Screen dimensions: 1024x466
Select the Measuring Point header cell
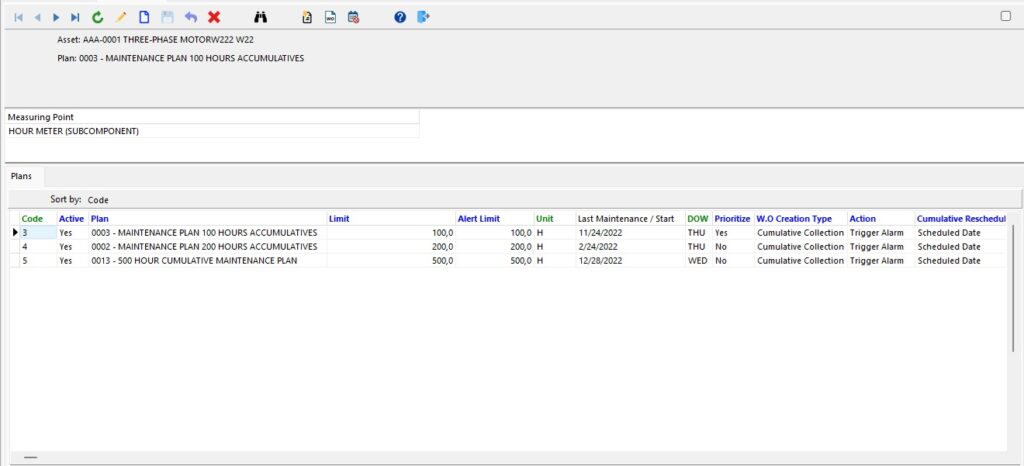[x=212, y=117]
